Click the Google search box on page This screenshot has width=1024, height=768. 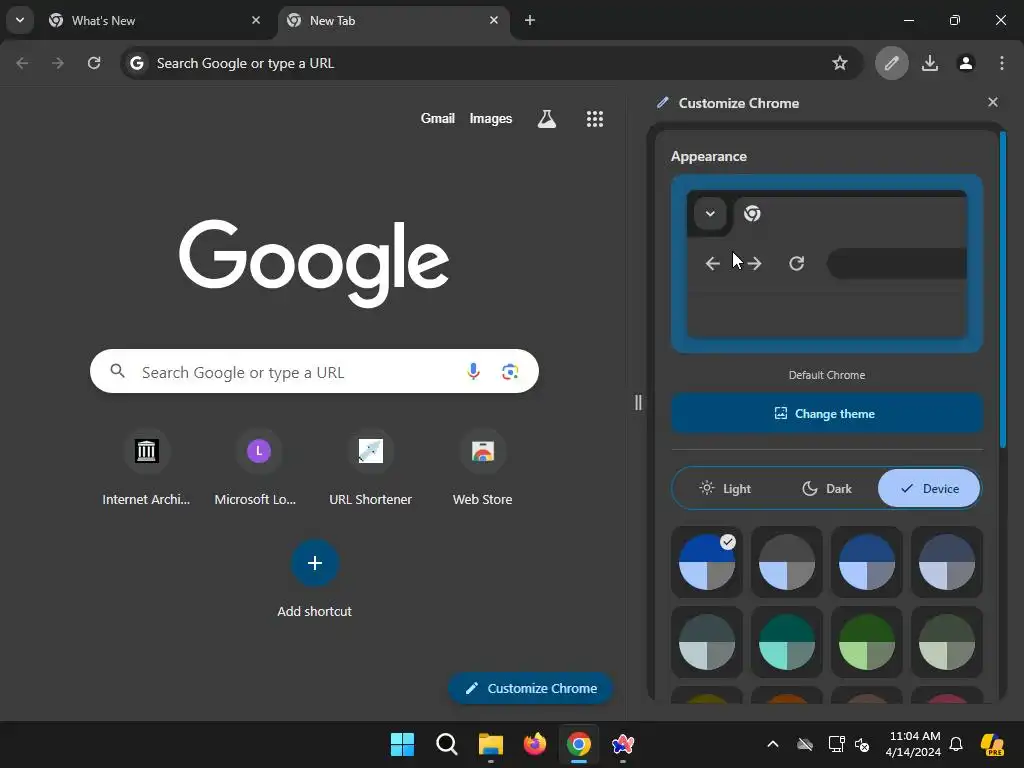coord(314,372)
